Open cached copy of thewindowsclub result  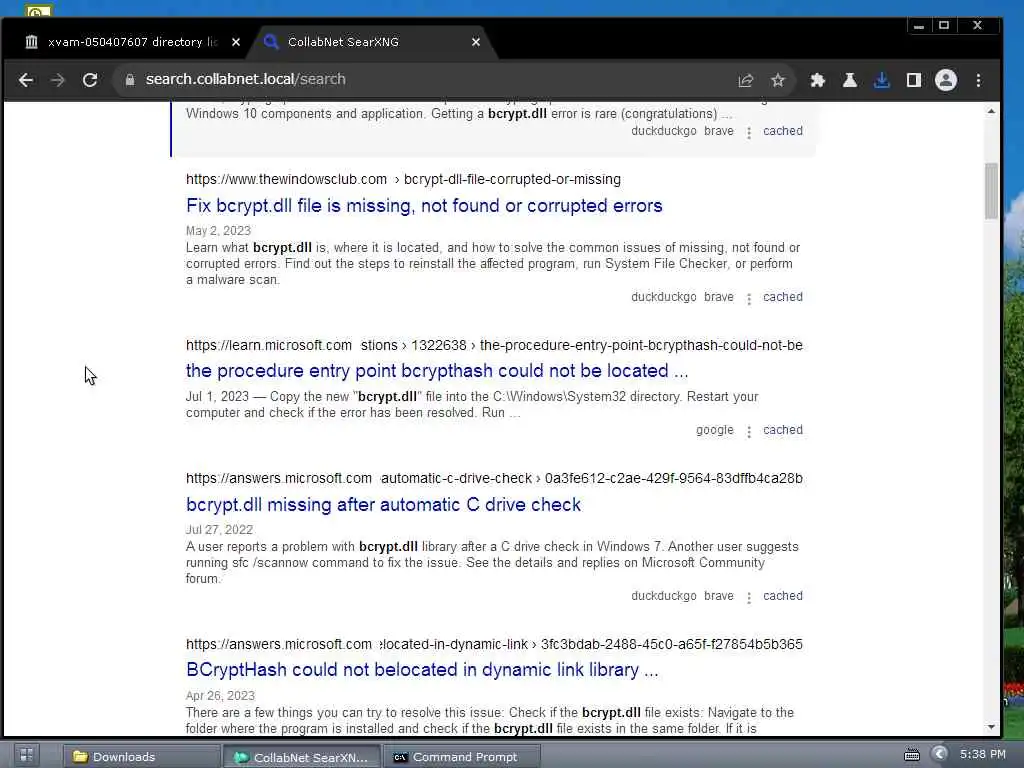[x=782, y=296]
